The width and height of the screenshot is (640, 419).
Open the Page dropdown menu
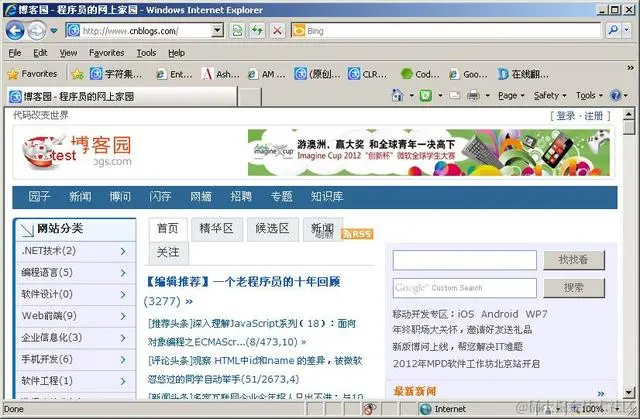(511, 95)
